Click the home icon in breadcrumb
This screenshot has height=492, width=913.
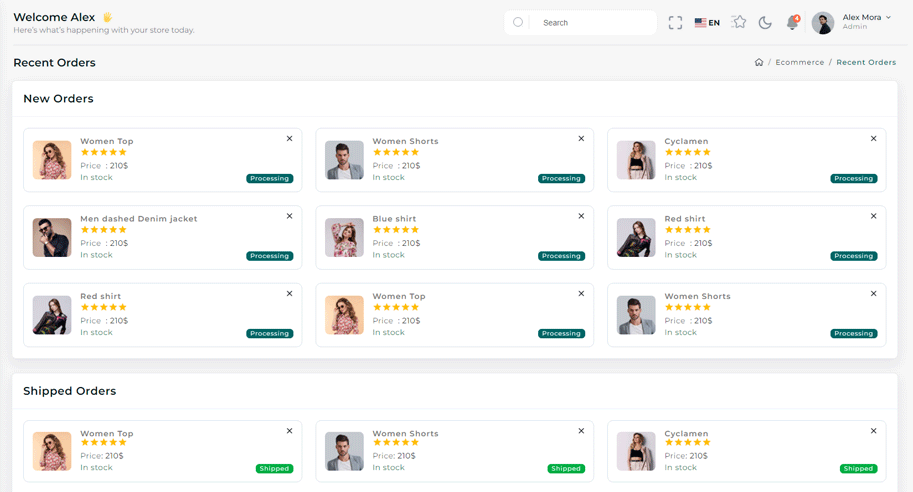tap(759, 63)
